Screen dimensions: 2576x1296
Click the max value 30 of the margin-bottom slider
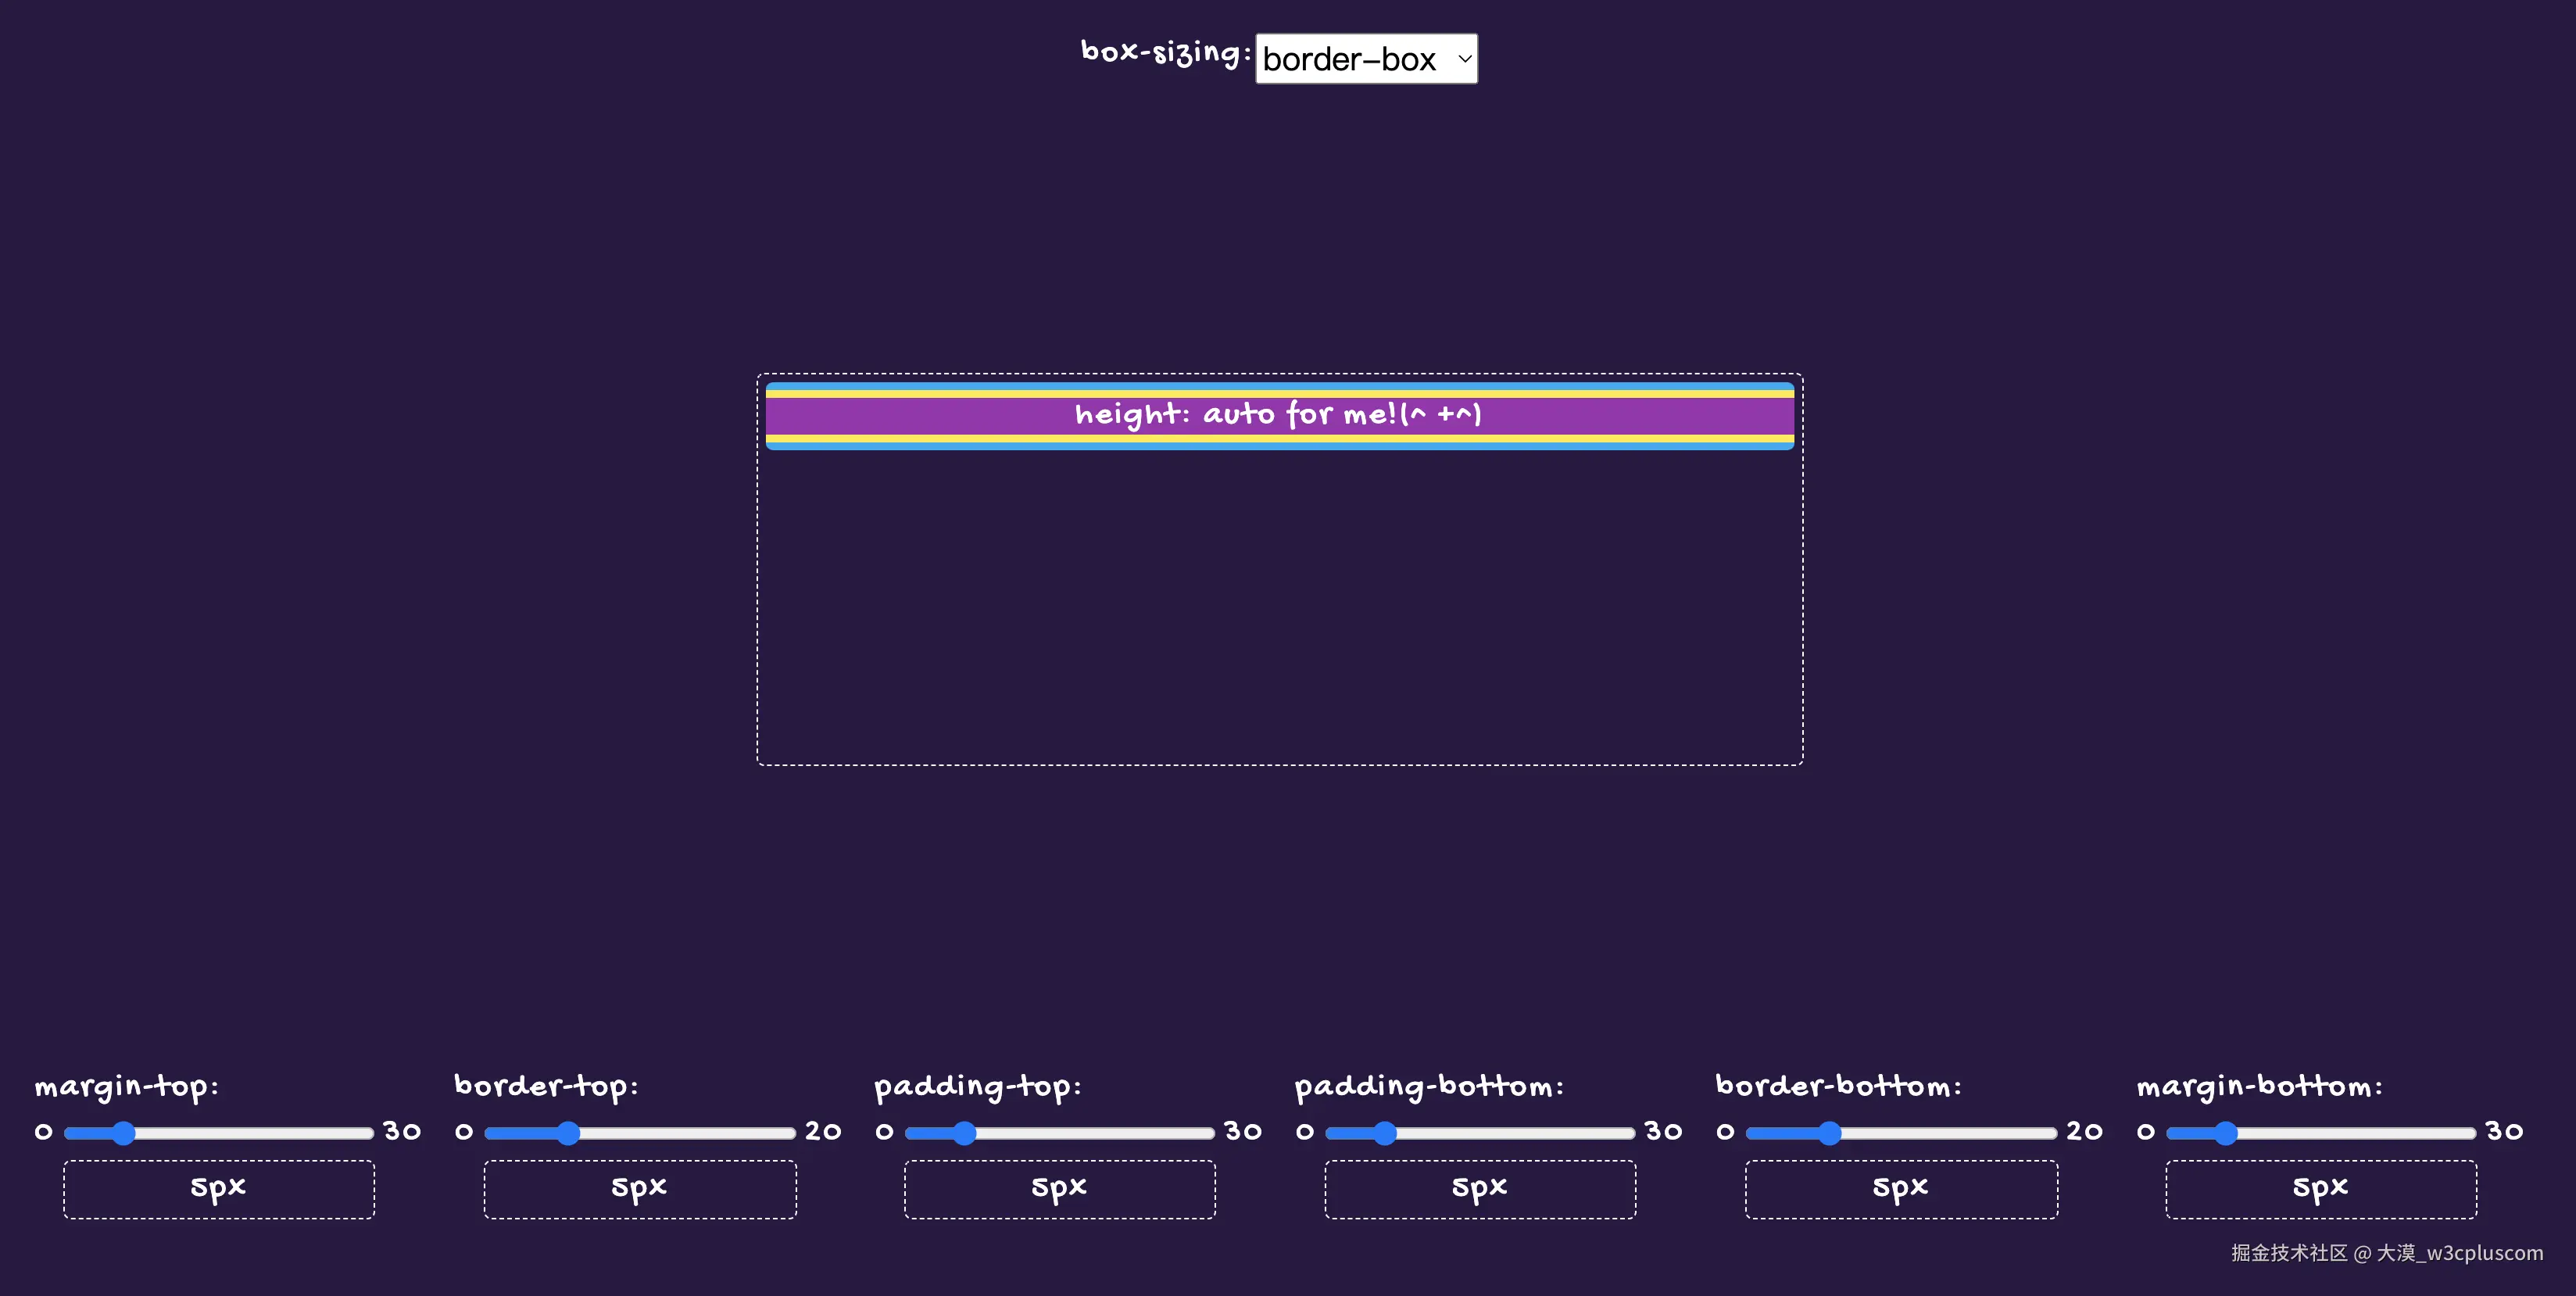[2504, 1131]
